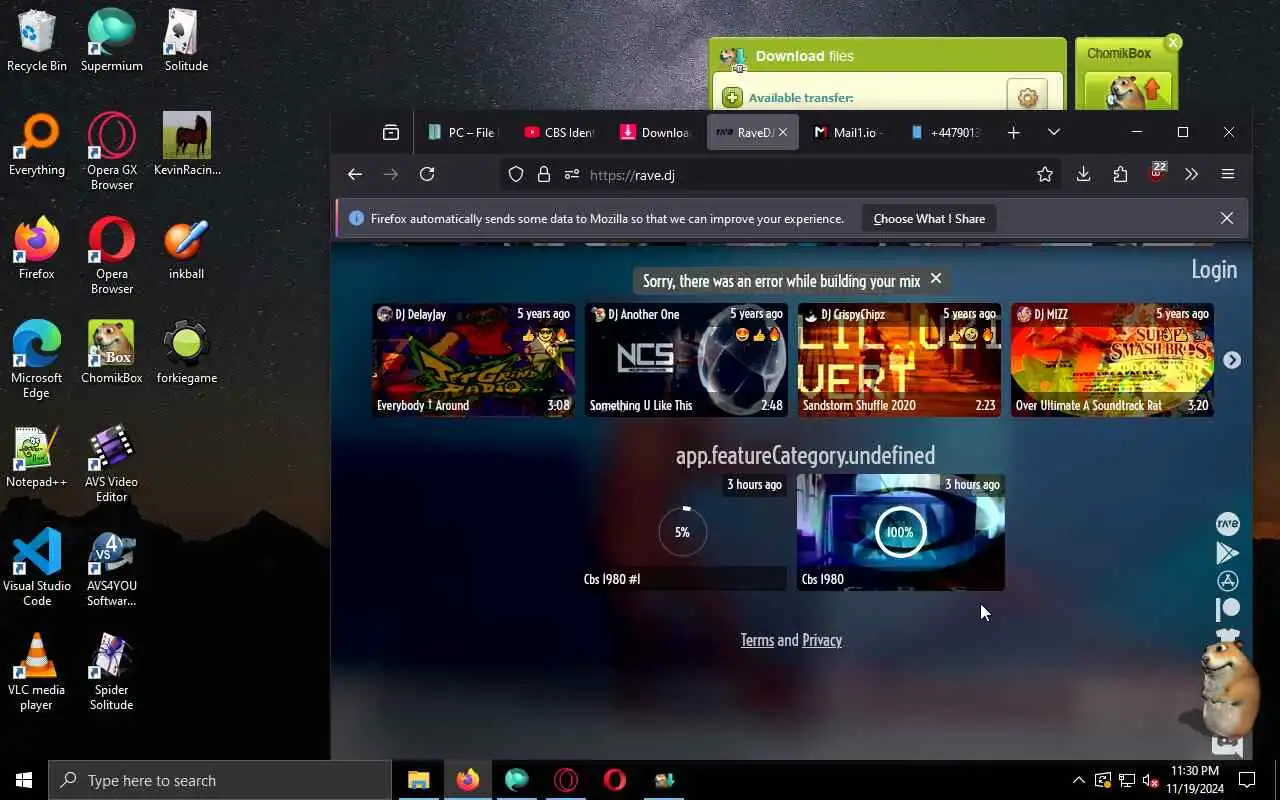Open Firefox downloads panel
Viewport: 1280px width, 800px height.
point(1083,174)
